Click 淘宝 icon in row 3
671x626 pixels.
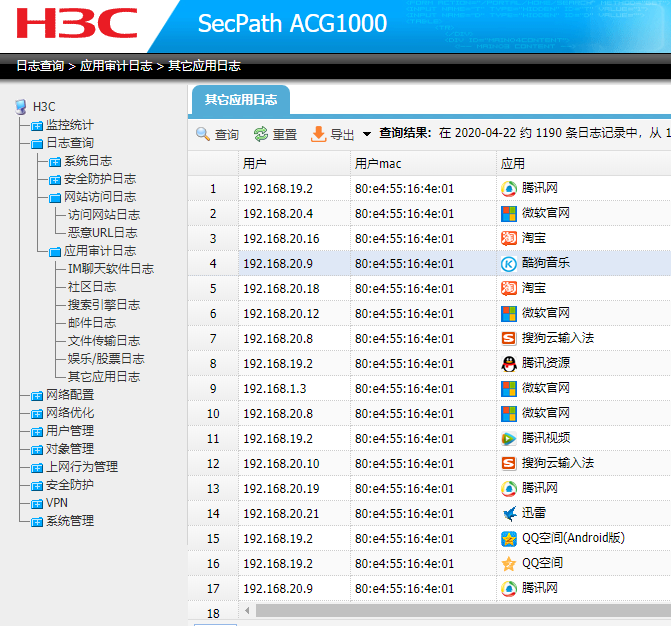tap(509, 238)
